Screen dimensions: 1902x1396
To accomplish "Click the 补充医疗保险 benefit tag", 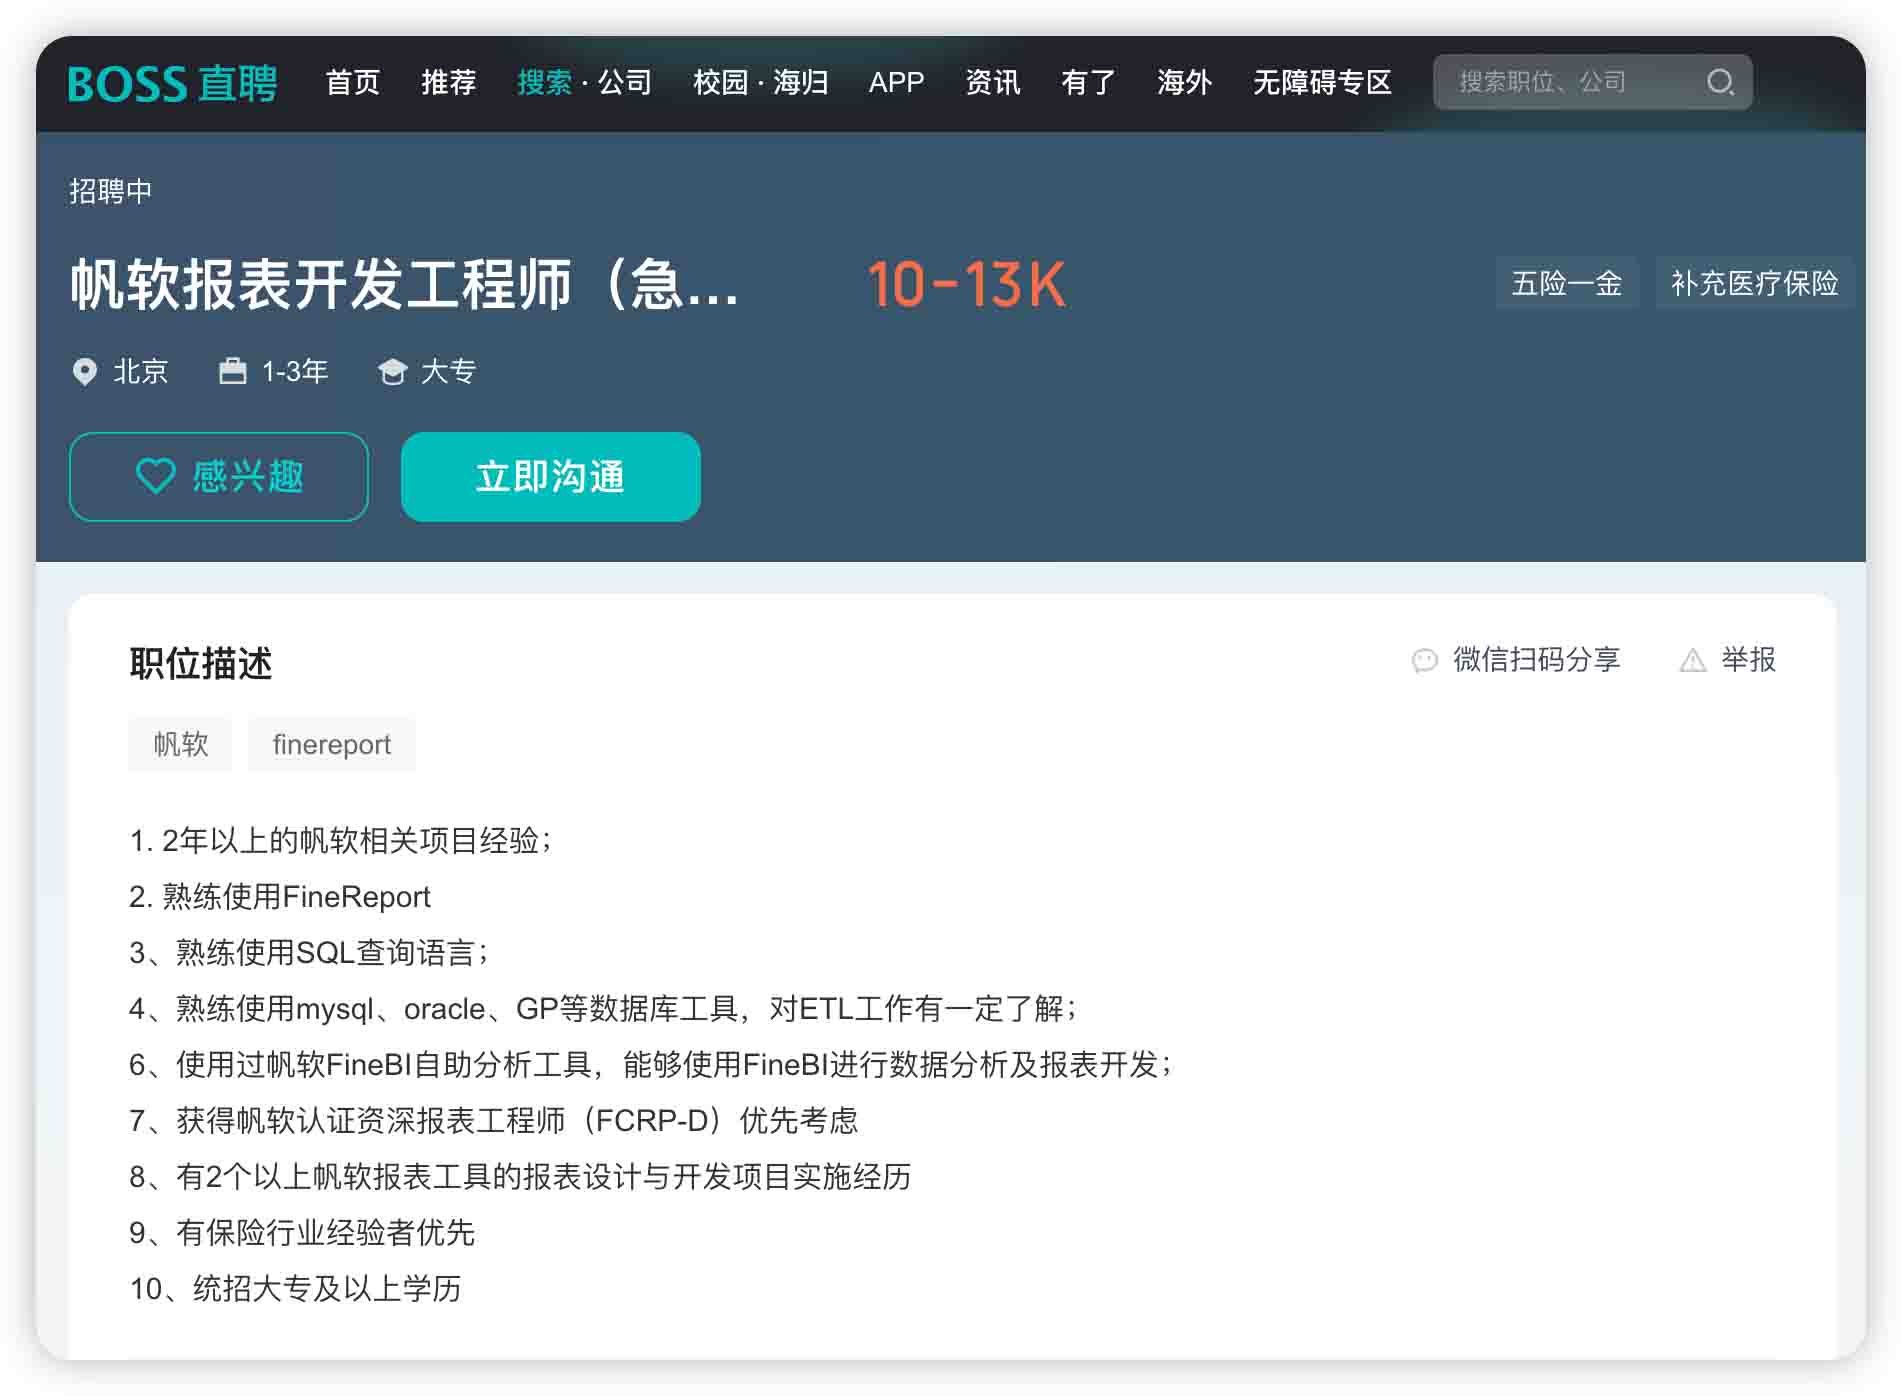I will click(1755, 283).
